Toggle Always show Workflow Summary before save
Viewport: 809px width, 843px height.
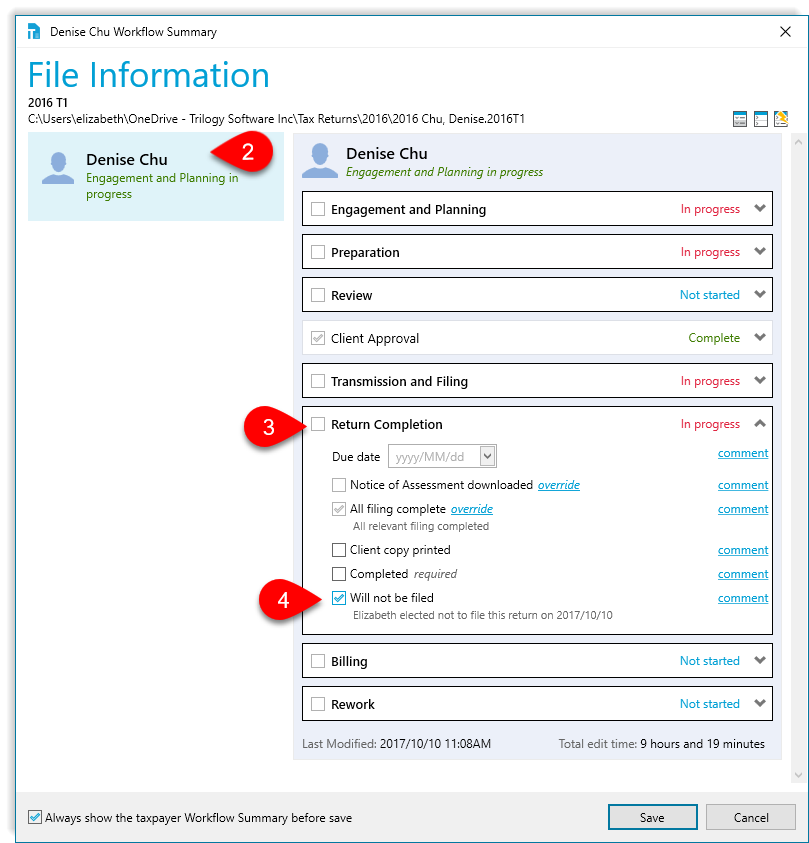pos(35,817)
